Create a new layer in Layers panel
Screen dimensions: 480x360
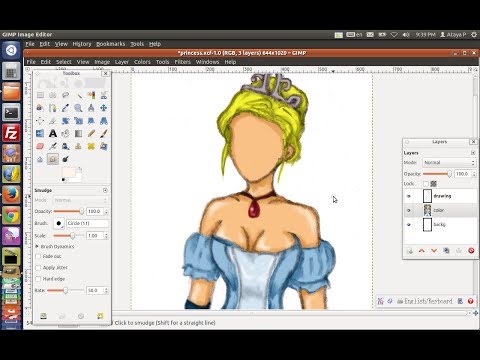(410, 251)
